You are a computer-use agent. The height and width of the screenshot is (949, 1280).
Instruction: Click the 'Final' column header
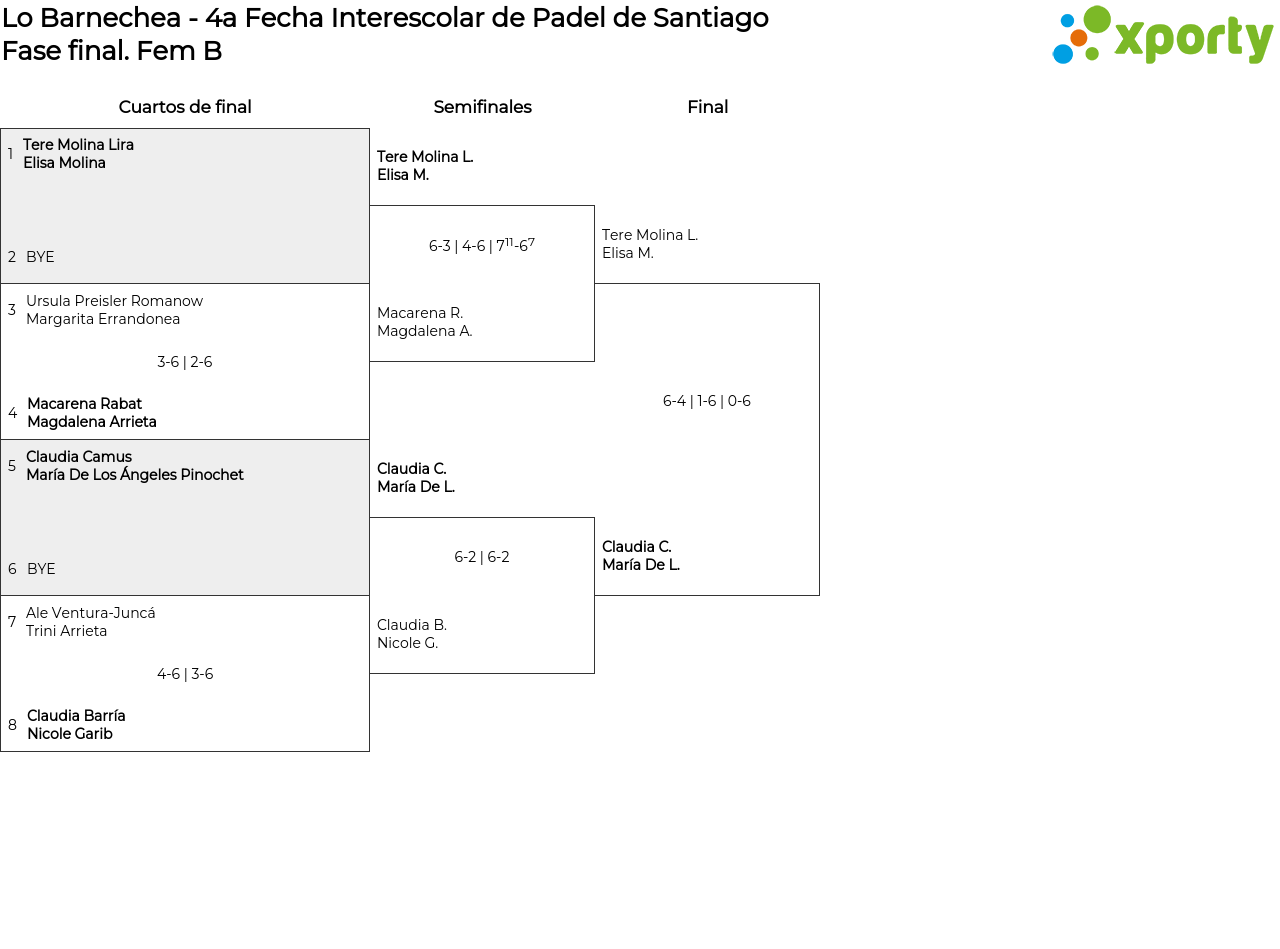707,107
